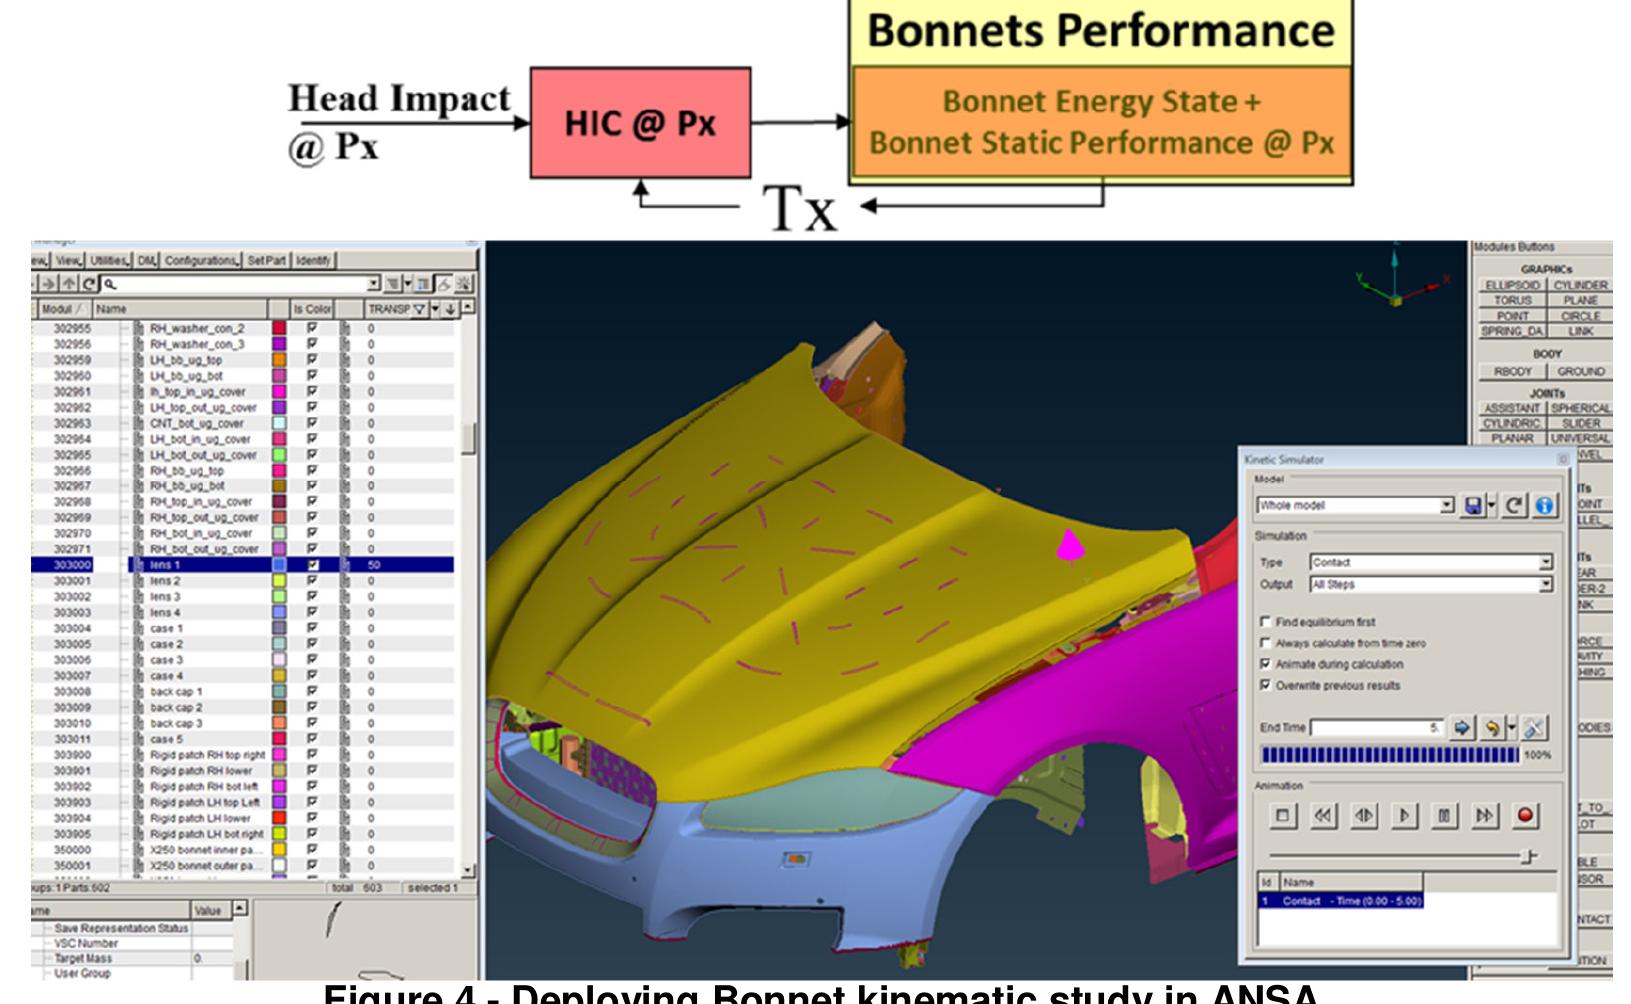Viewport: 1631px width, 1004px height.
Task: Enable Always calculate from time zero
Action: (1266, 643)
